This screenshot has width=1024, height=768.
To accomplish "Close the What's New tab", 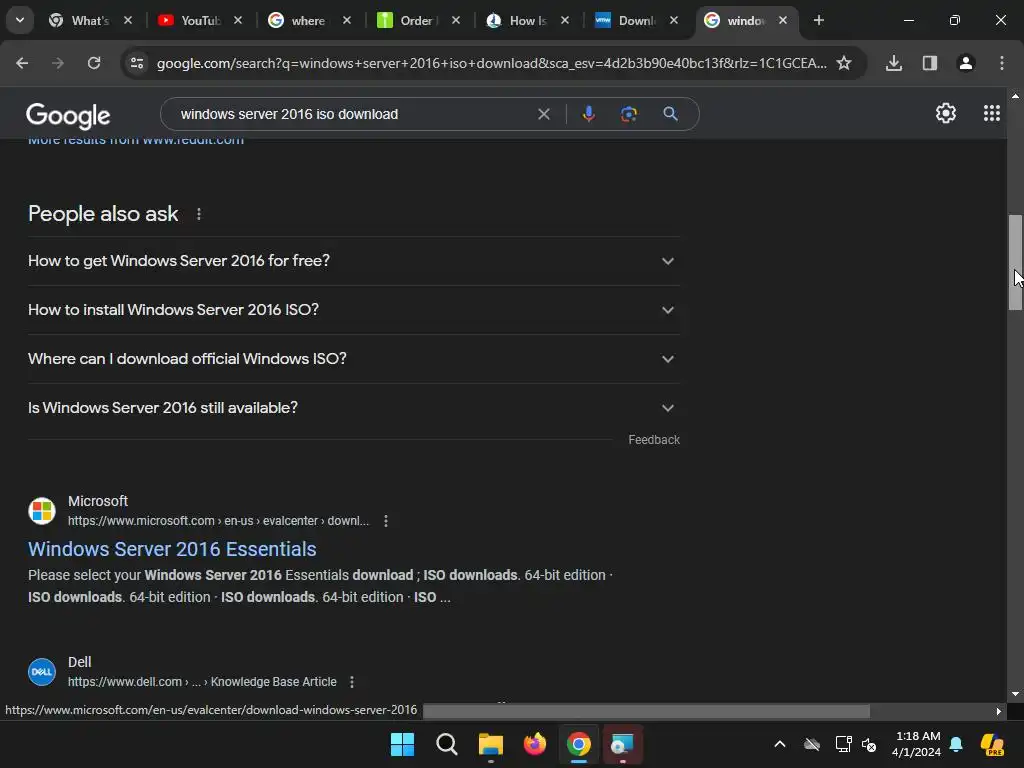I will click(128, 20).
